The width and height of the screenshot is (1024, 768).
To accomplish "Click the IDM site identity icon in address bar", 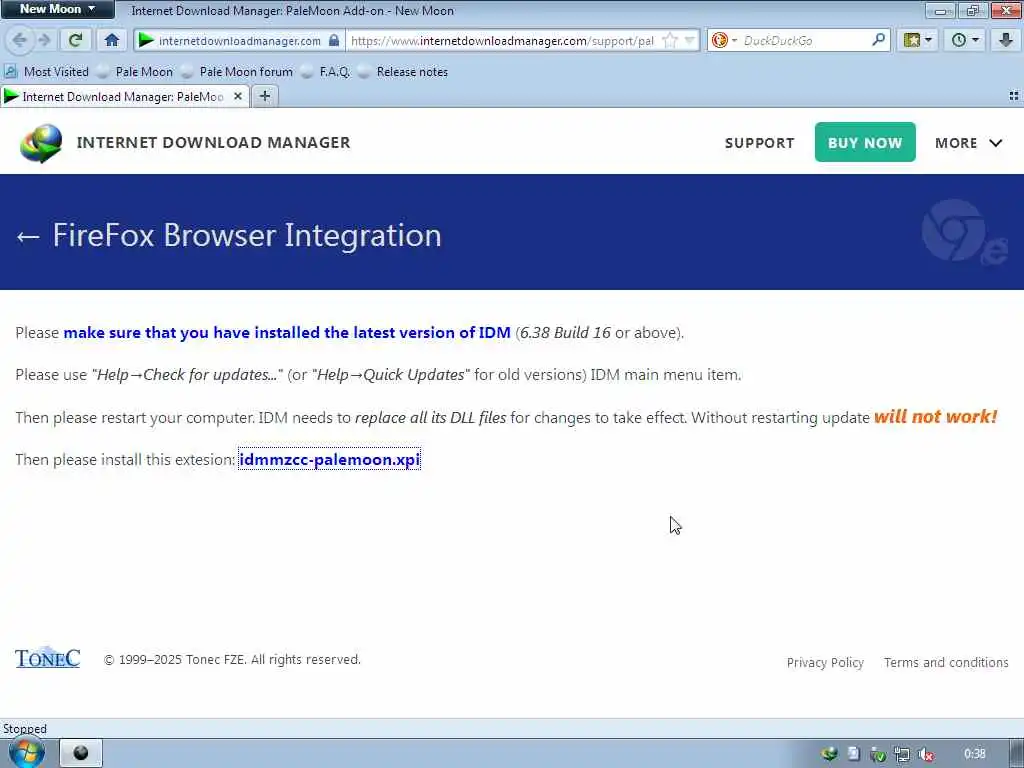I will coord(146,40).
